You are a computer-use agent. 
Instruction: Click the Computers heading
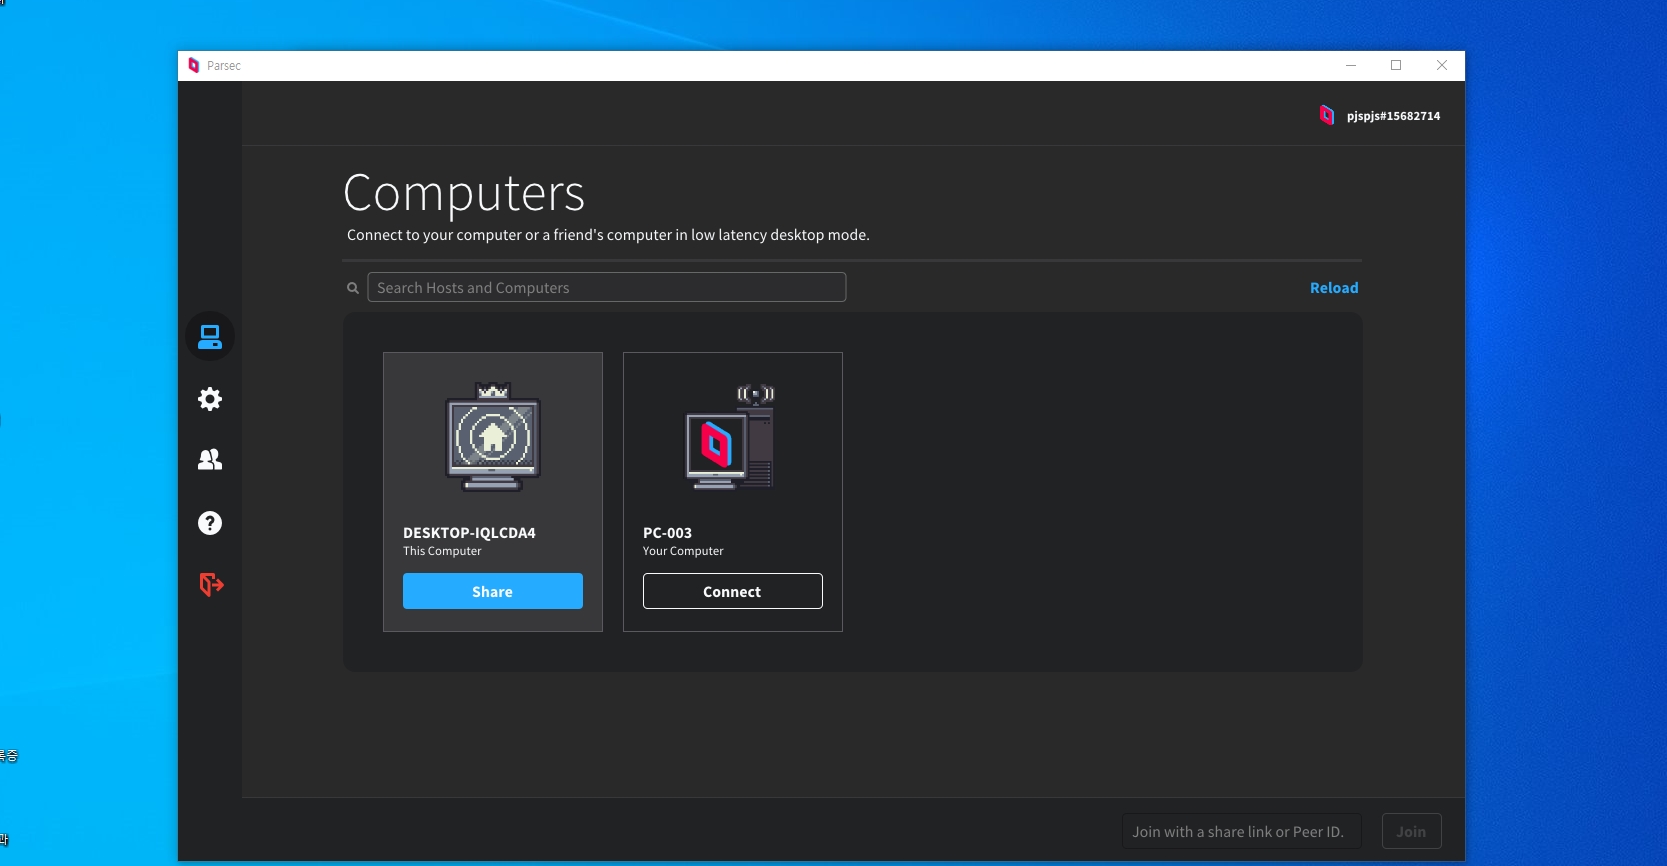coord(464,193)
